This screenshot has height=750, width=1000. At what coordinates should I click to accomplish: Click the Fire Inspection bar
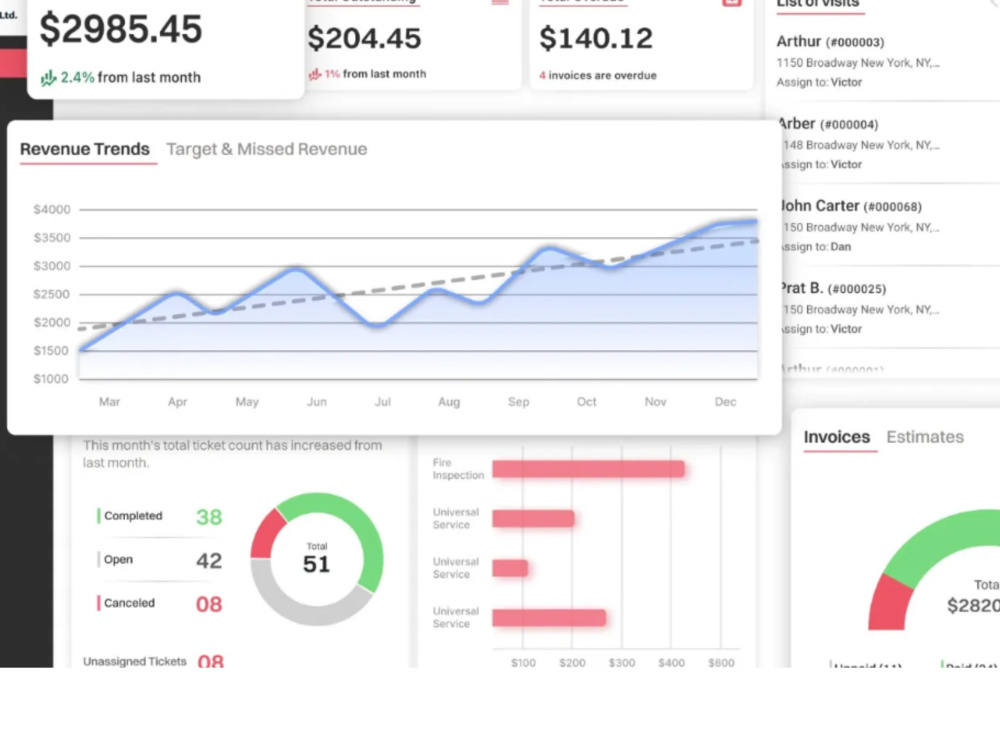point(588,469)
